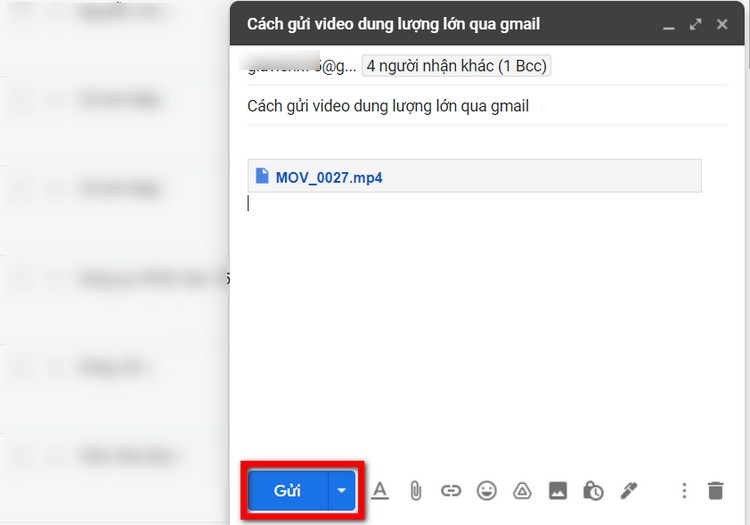
Task: Attach a file with the paperclip icon
Action: 416,491
